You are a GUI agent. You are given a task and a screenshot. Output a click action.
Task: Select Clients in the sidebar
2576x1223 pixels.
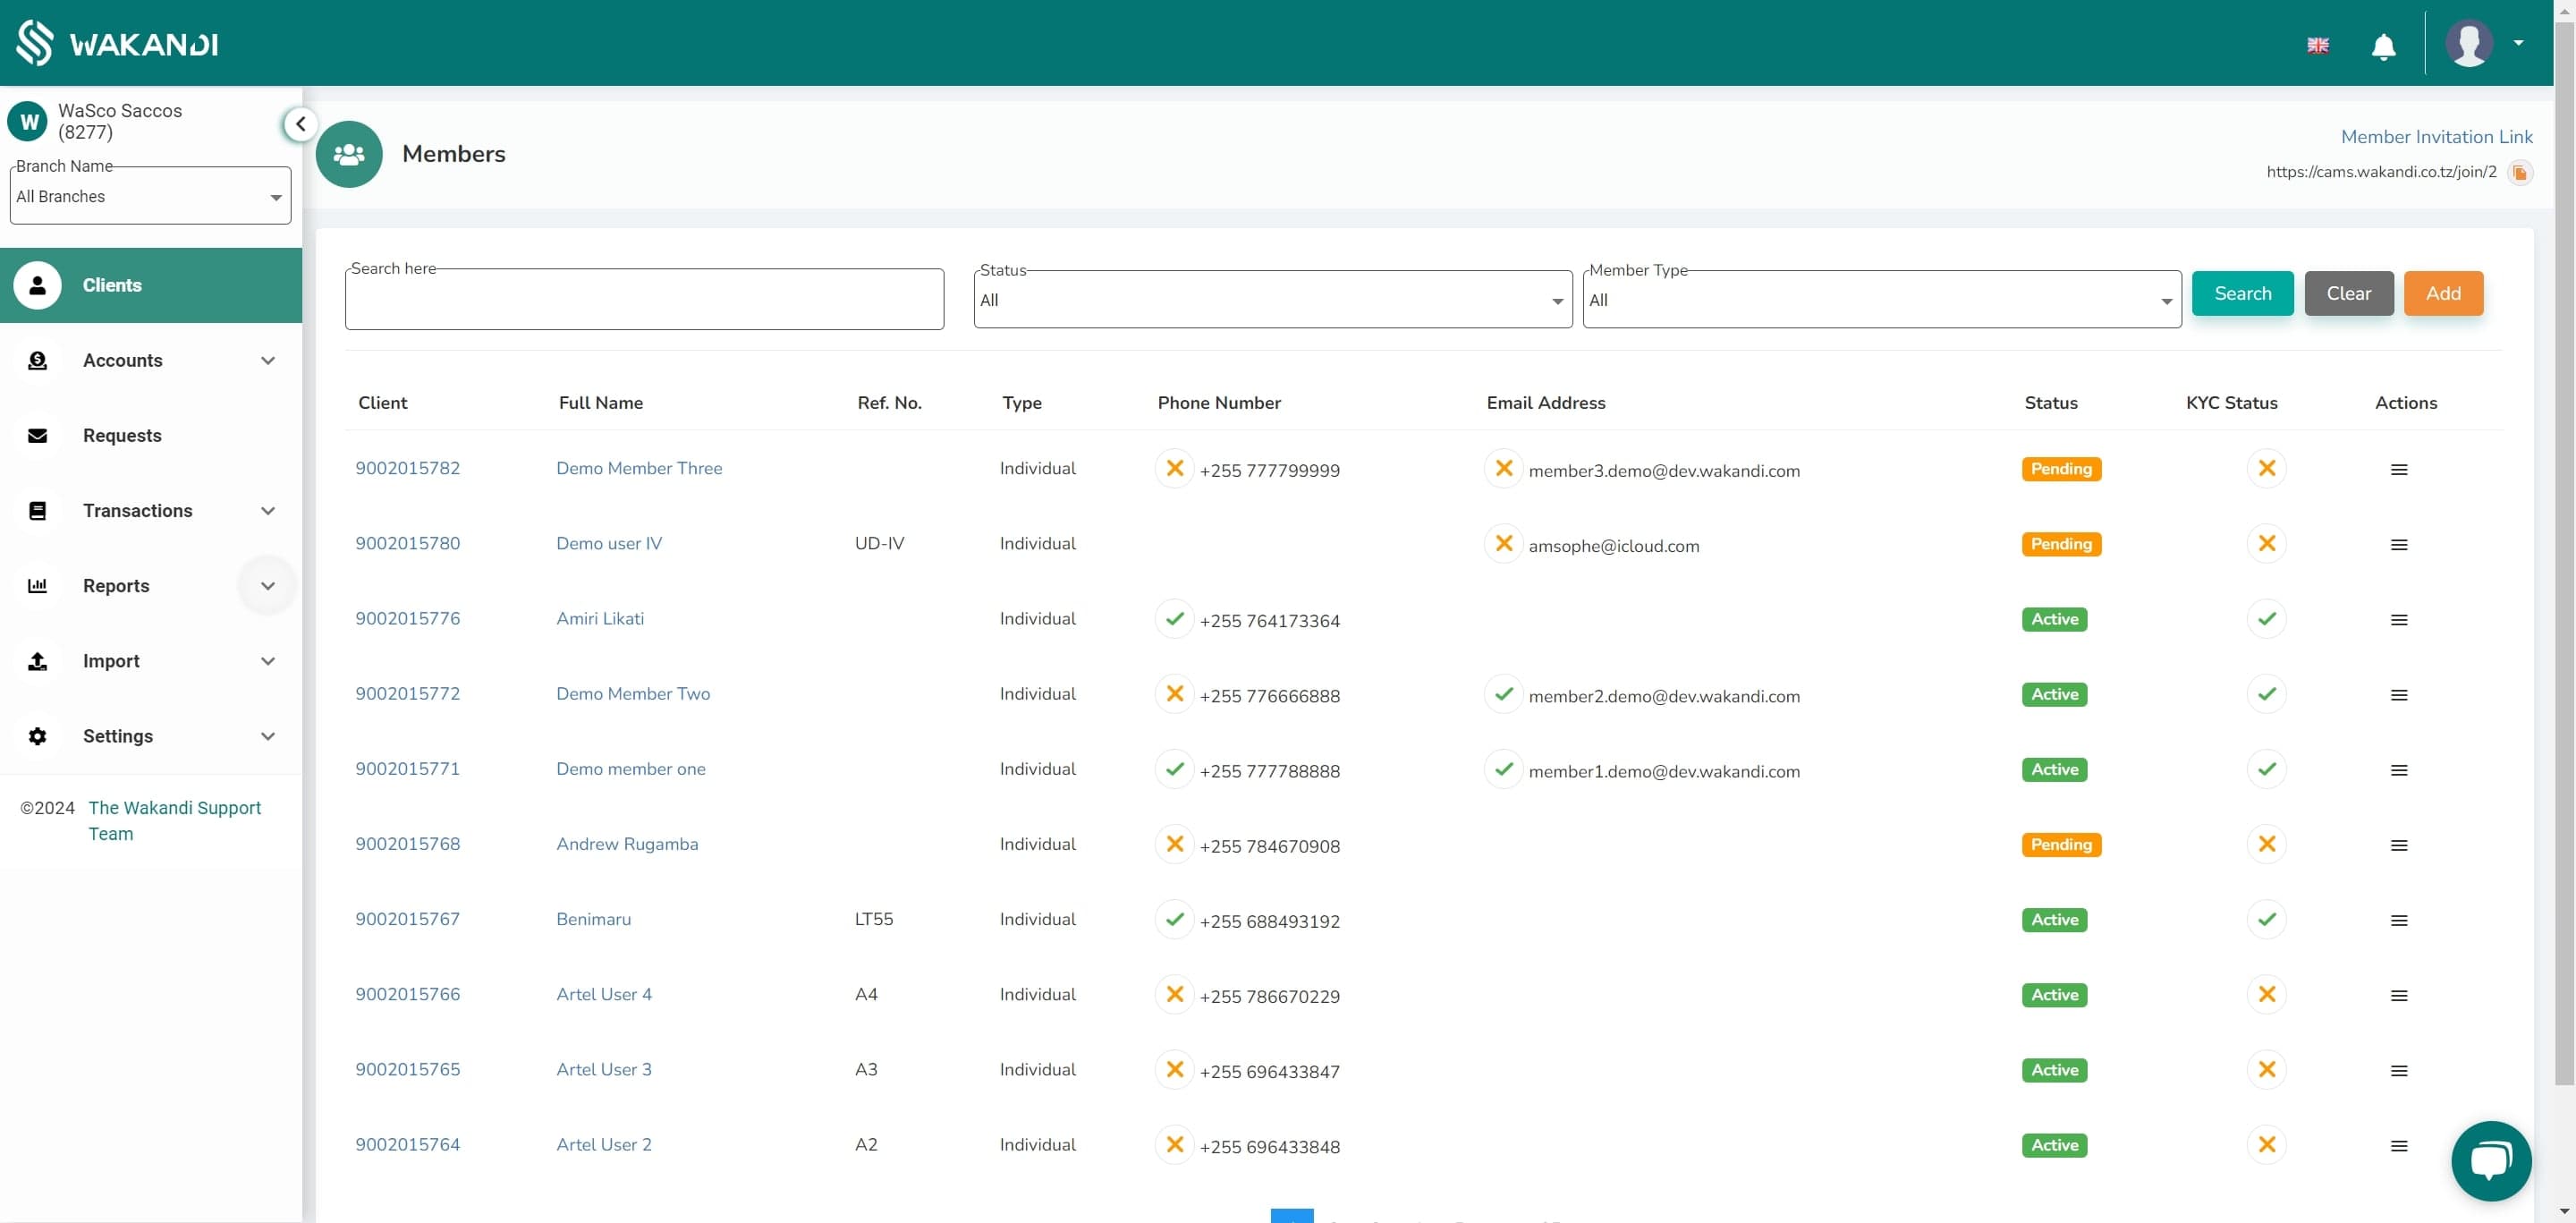click(151, 285)
